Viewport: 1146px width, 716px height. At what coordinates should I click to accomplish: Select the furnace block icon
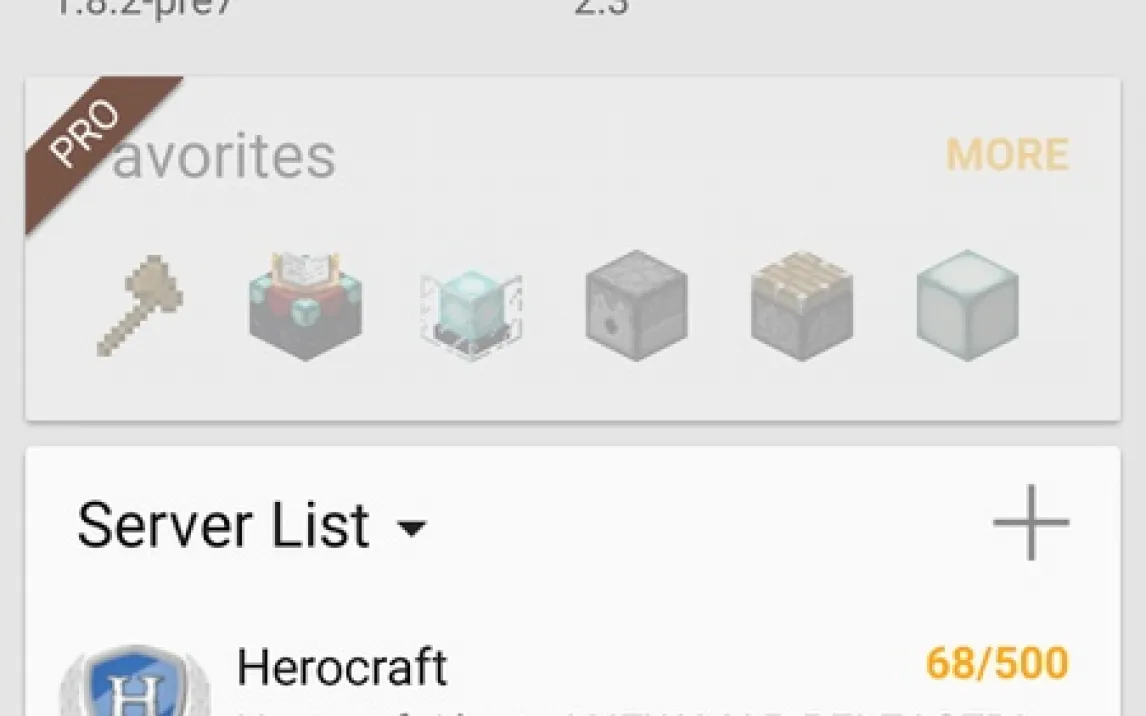637,305
